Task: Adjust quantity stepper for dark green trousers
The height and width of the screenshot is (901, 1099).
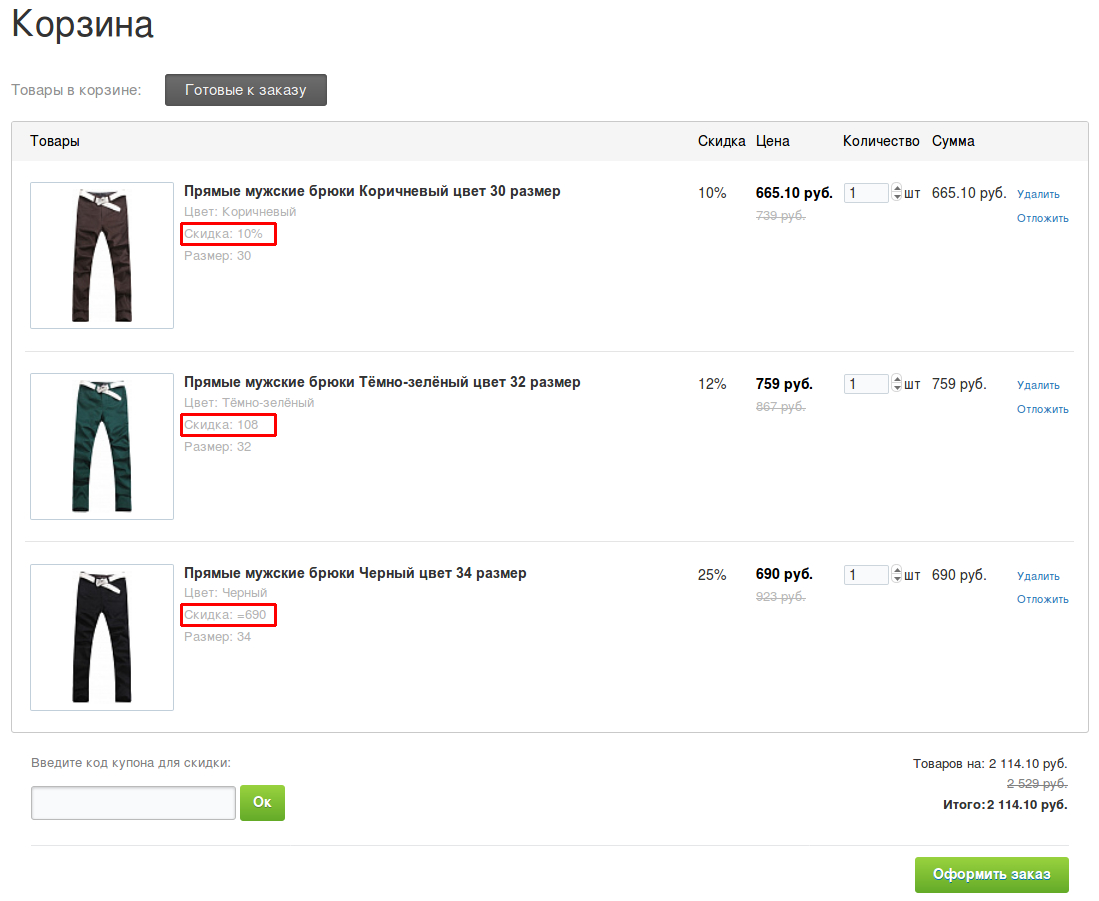Action: tap(896, 384)
